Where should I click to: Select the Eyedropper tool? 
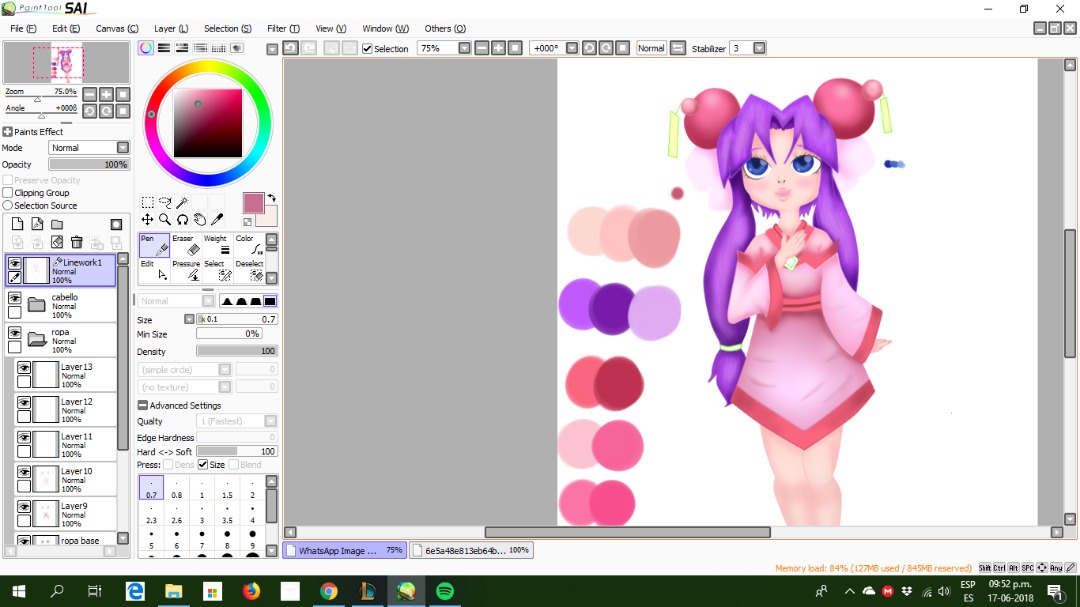click(x=217, y=219)
